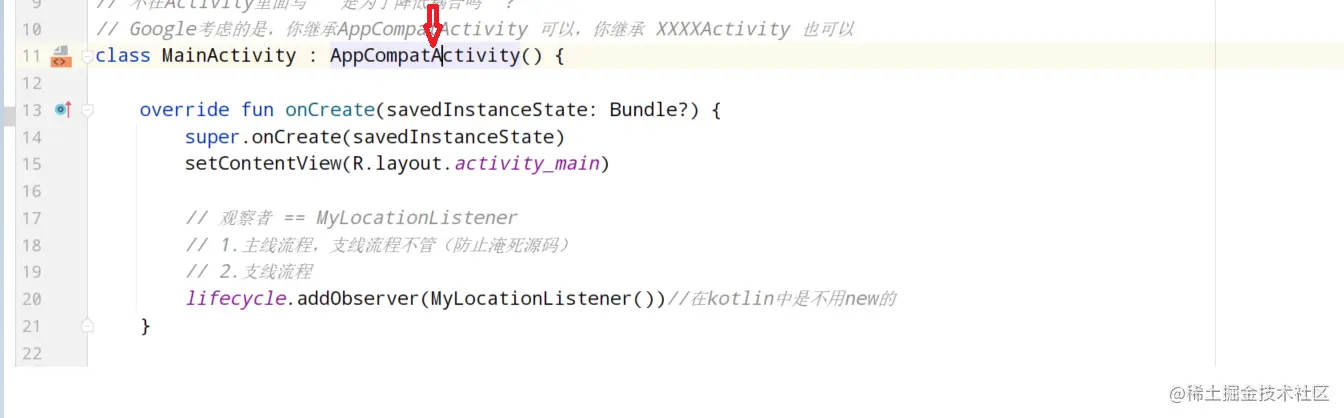The image size is (1344, 418).
Task: Click line number 15 in the gutter
Action: (x=31, y=163)
